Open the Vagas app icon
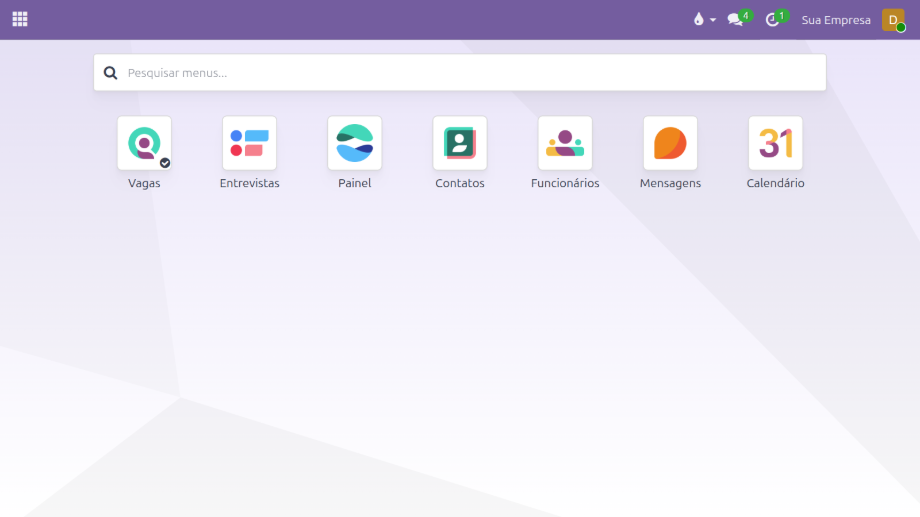Screen dimensions: 920x517 tap(144, 143)
